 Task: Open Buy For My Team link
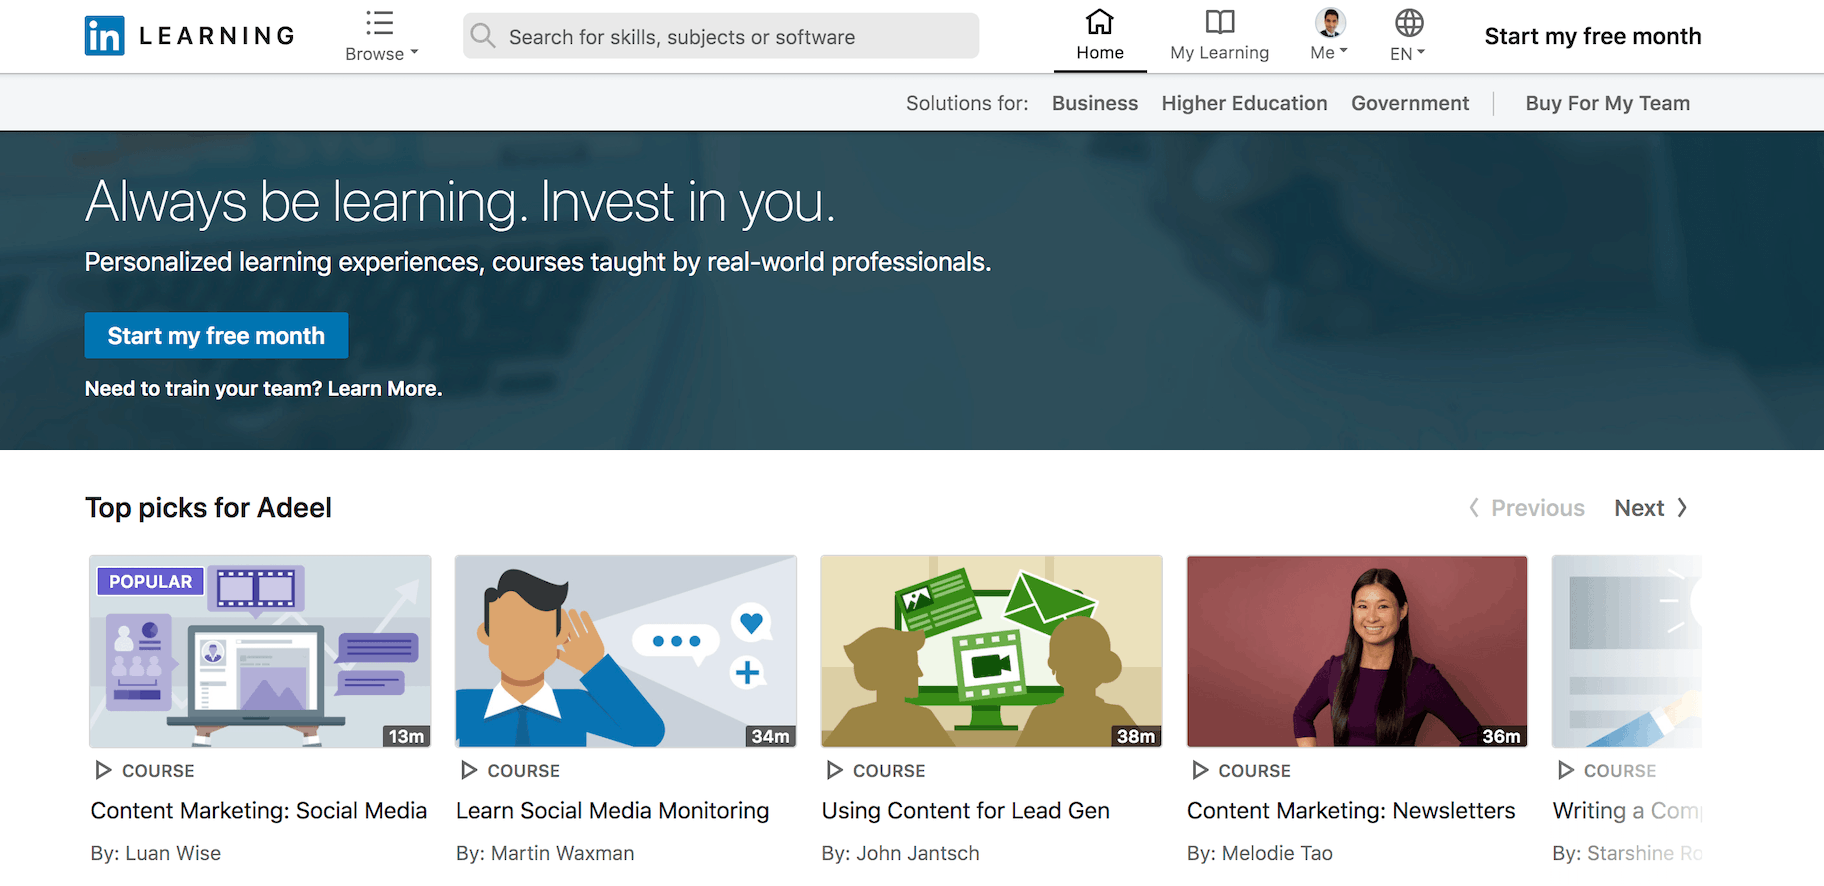pyautogui.click(x=1607, y=103)
